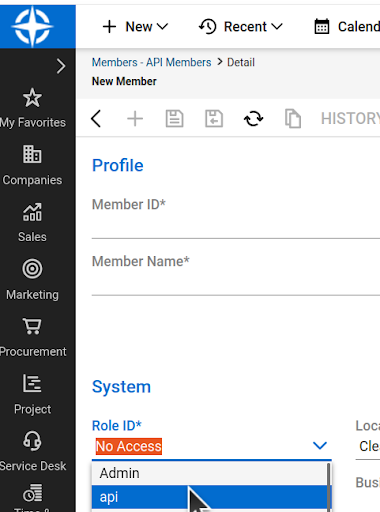
Task: Select api from the Role ID list
Action: point(209,497)
